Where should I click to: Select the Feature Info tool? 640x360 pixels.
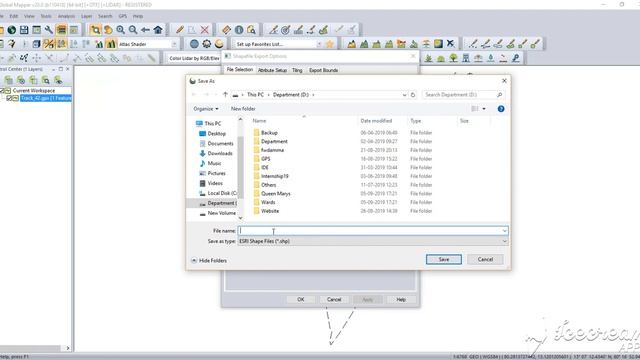239,30
